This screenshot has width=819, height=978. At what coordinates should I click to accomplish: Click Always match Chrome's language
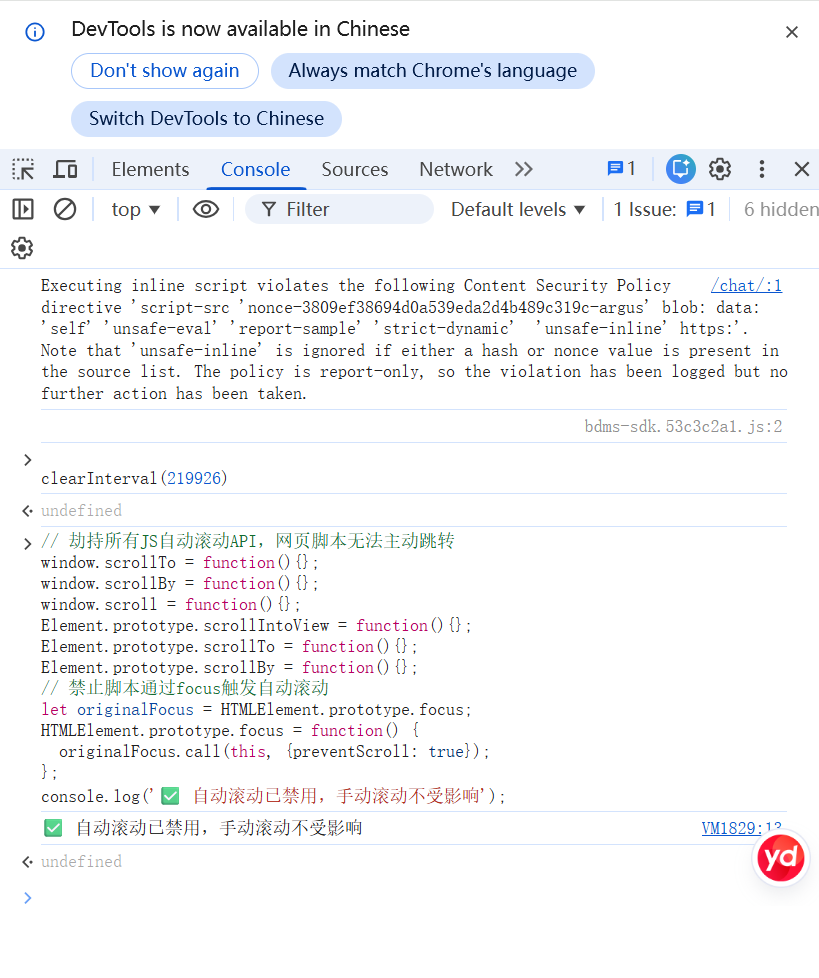(x=432, y=70)
